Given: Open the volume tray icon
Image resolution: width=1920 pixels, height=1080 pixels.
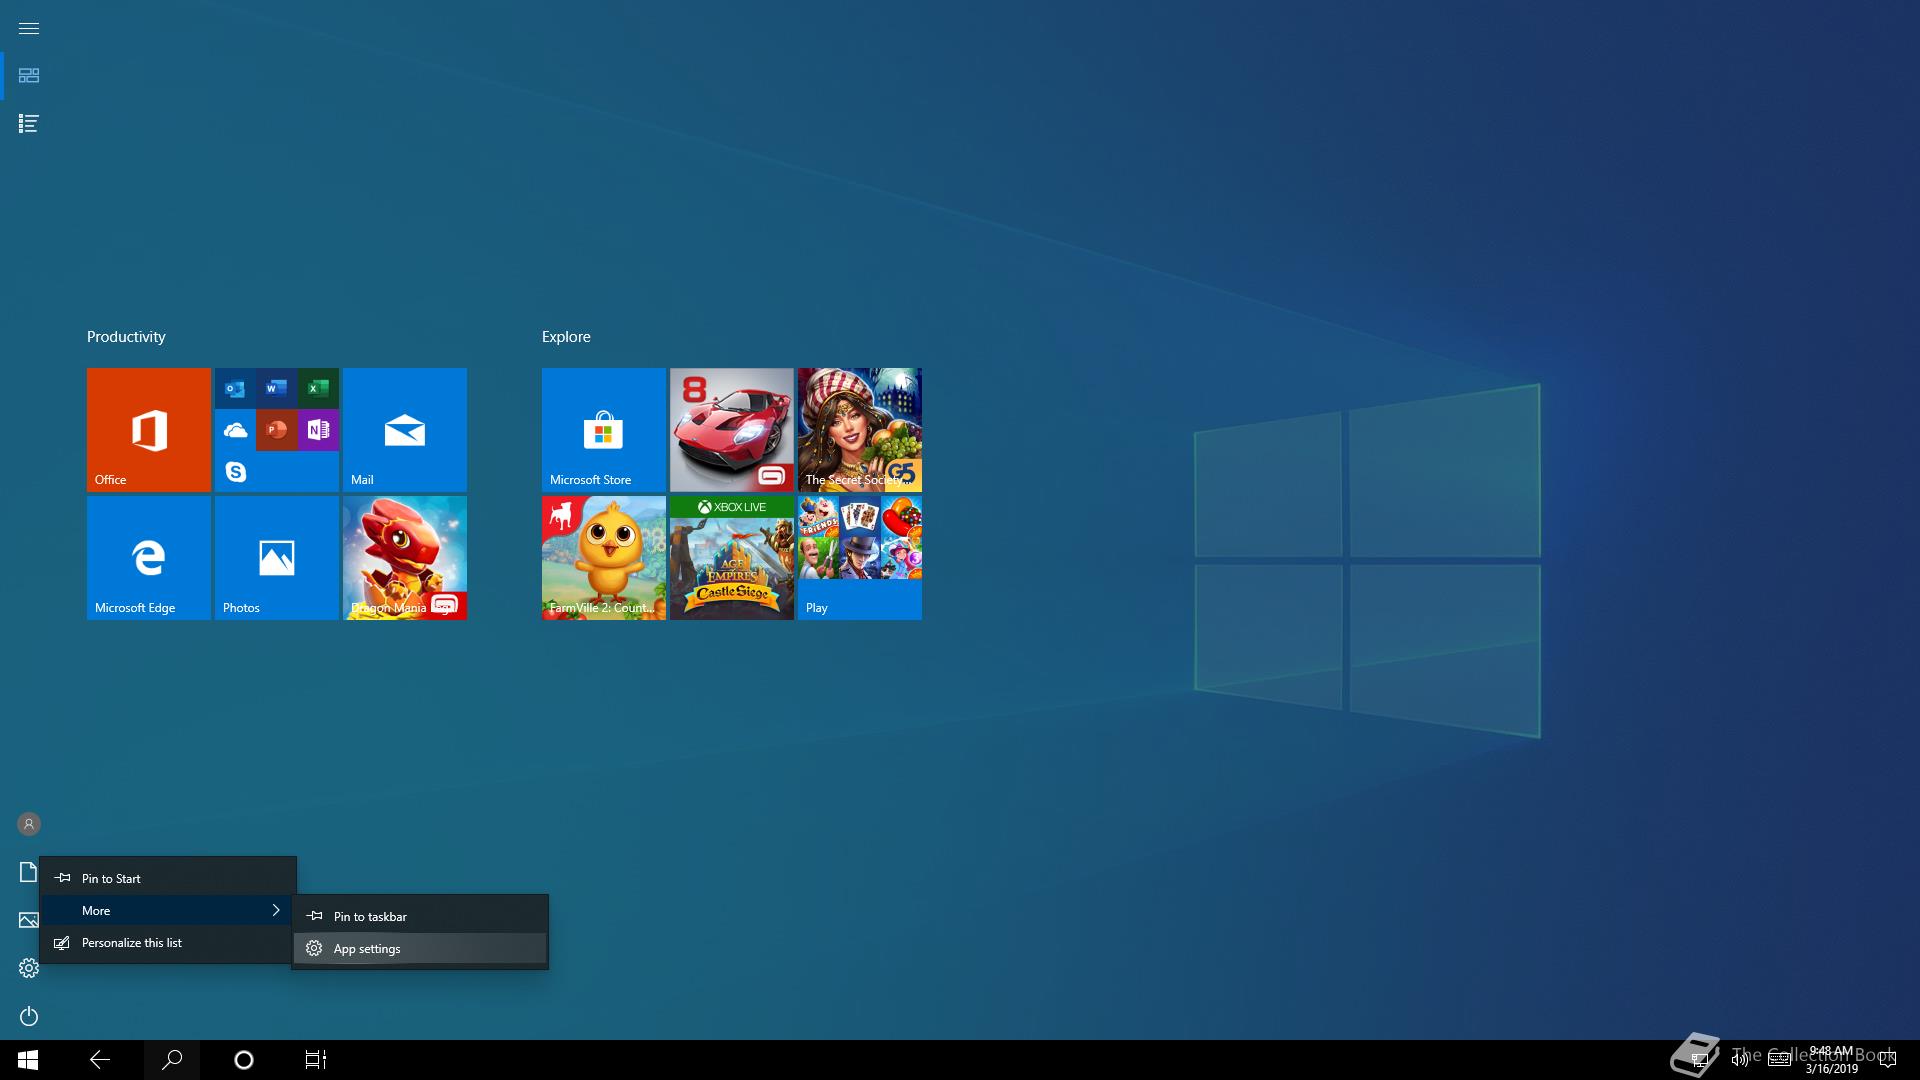Looking at the screenshot, I should click(x=1740, y=1060).
